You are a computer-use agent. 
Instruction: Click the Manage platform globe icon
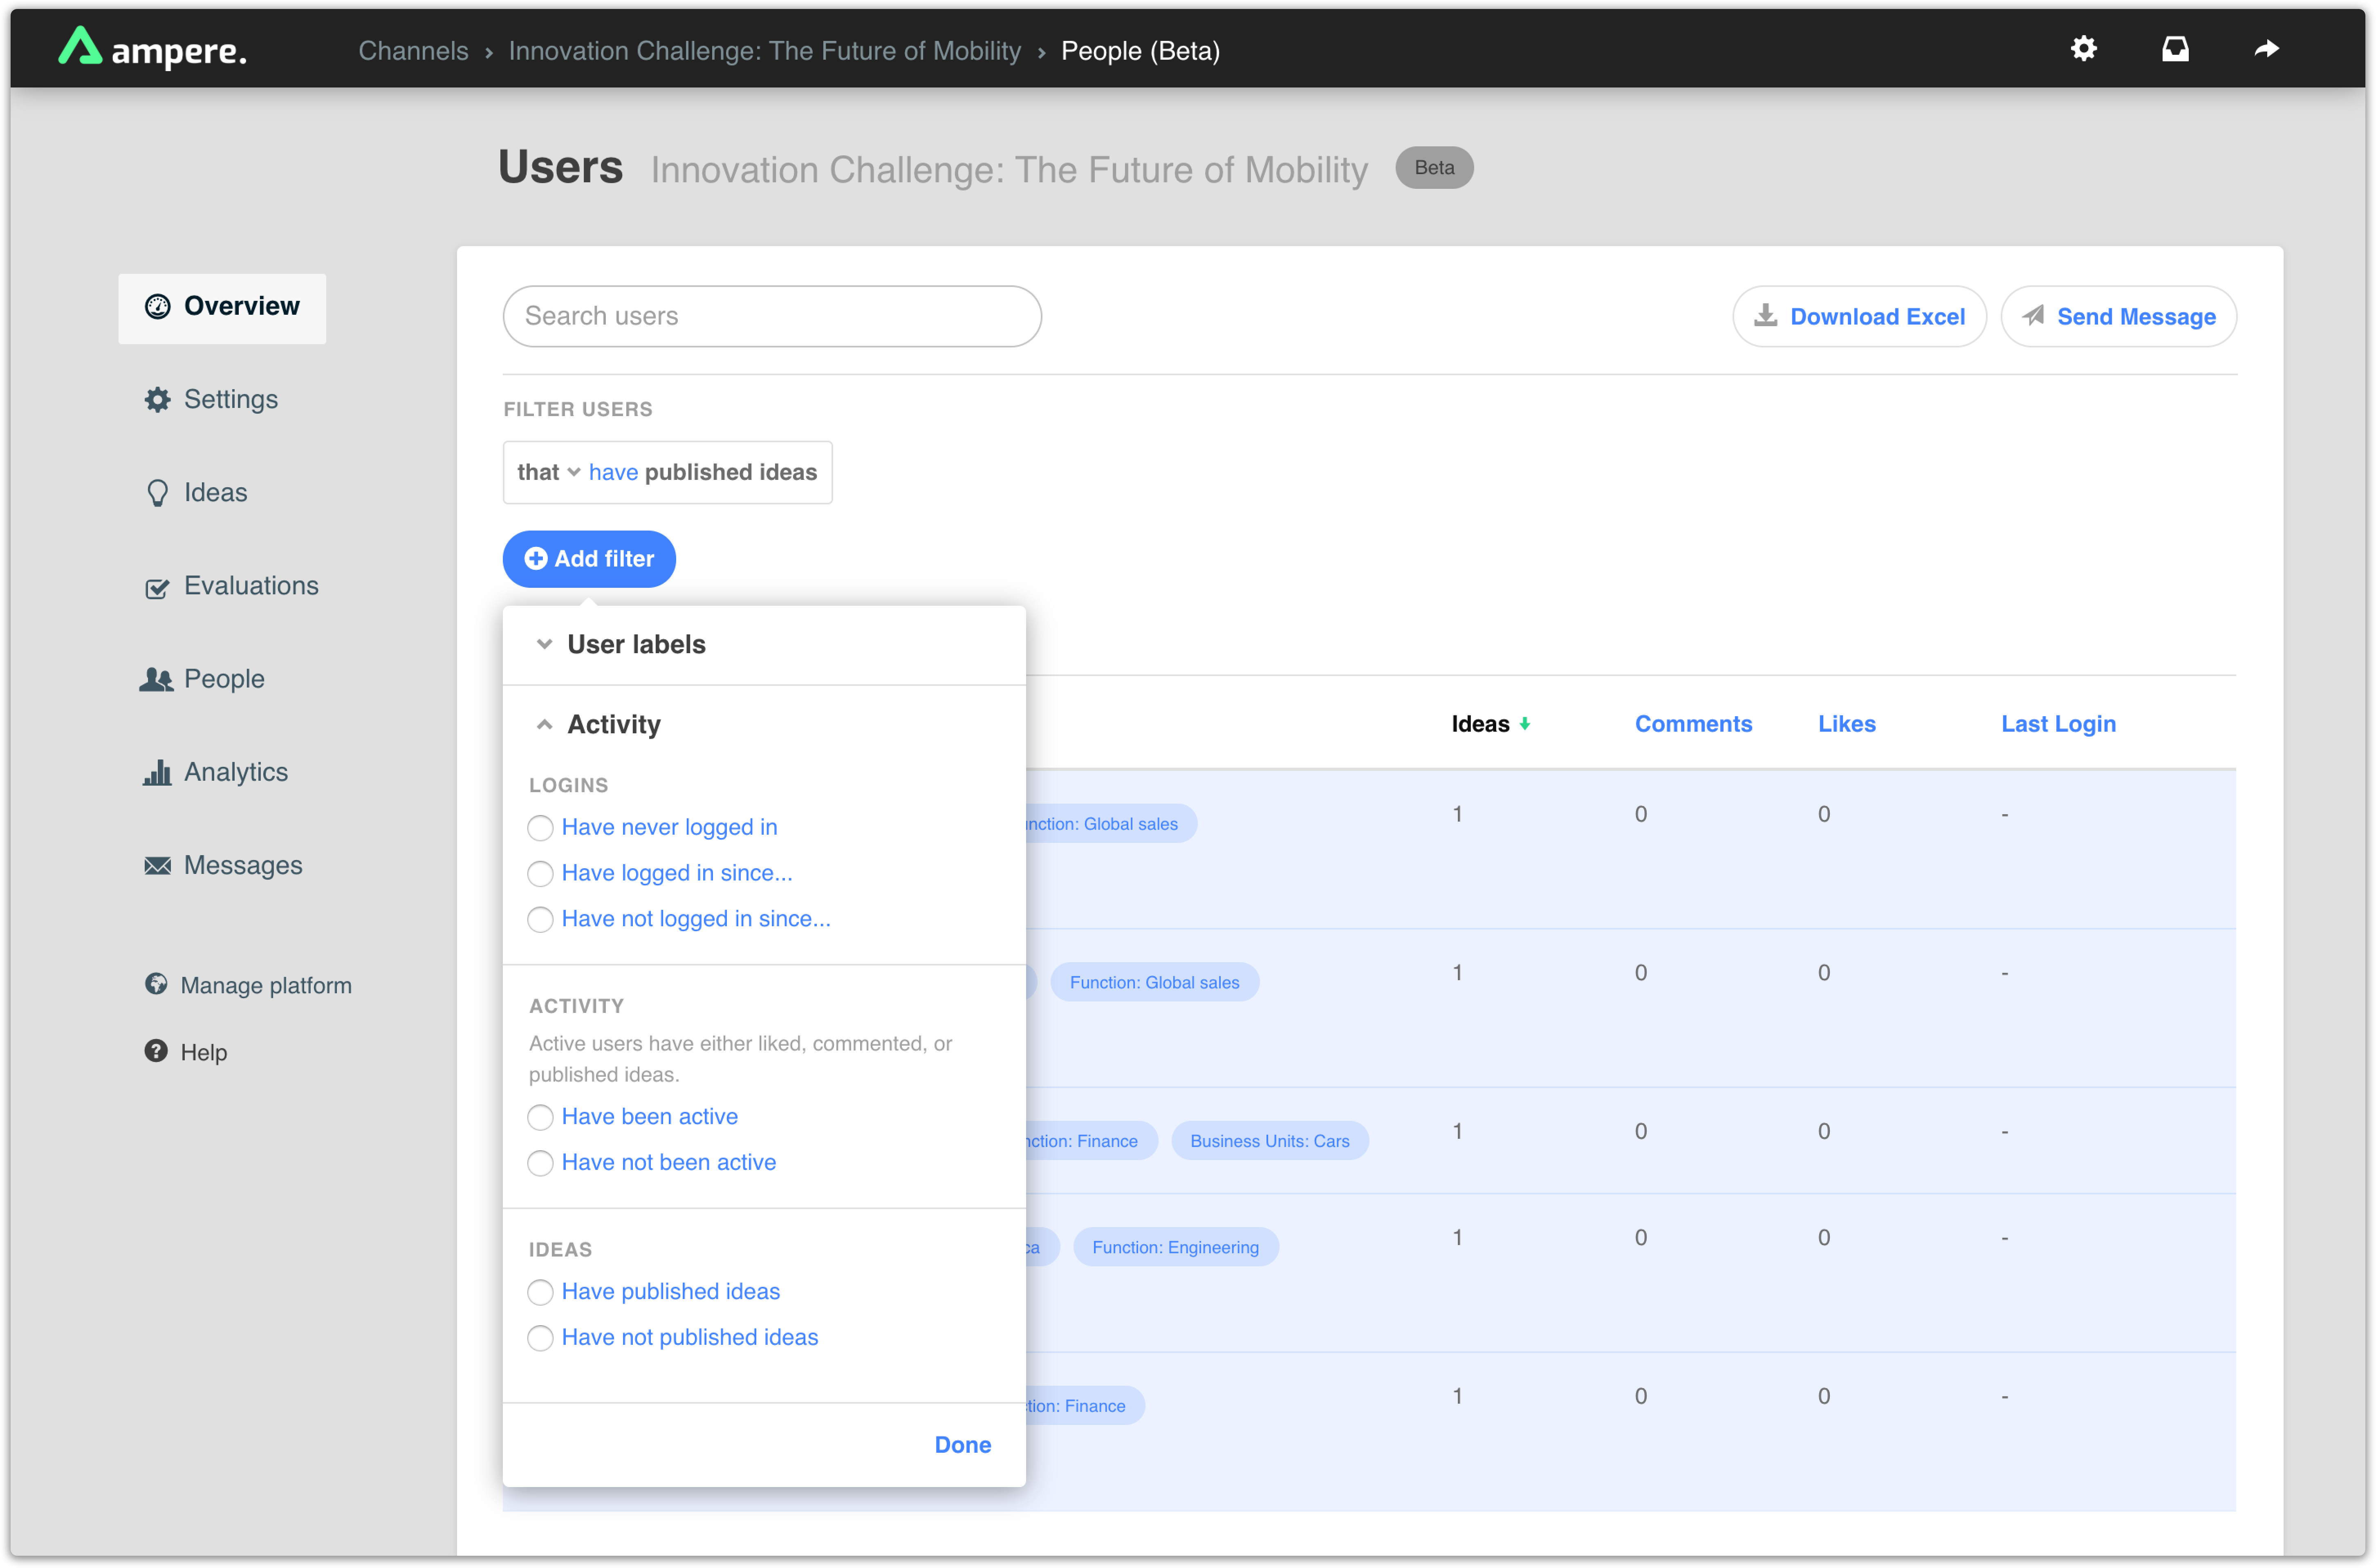click(x=156, y=984)
